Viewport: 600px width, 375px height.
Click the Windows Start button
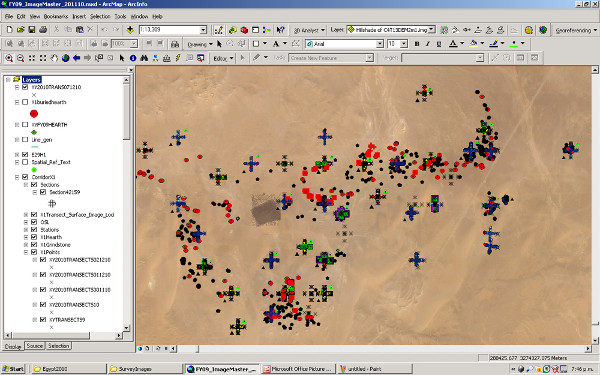pos(13,369)
